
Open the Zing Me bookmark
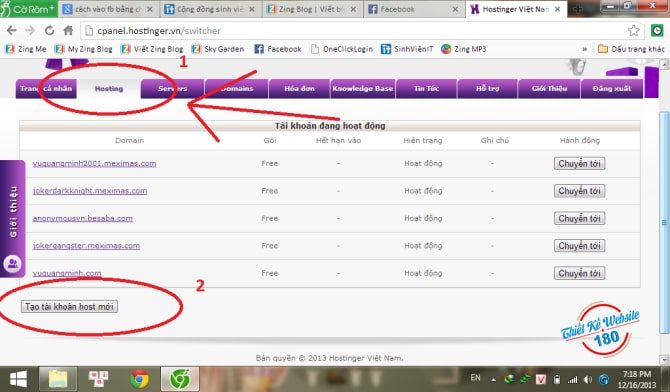tap(26, 49)
